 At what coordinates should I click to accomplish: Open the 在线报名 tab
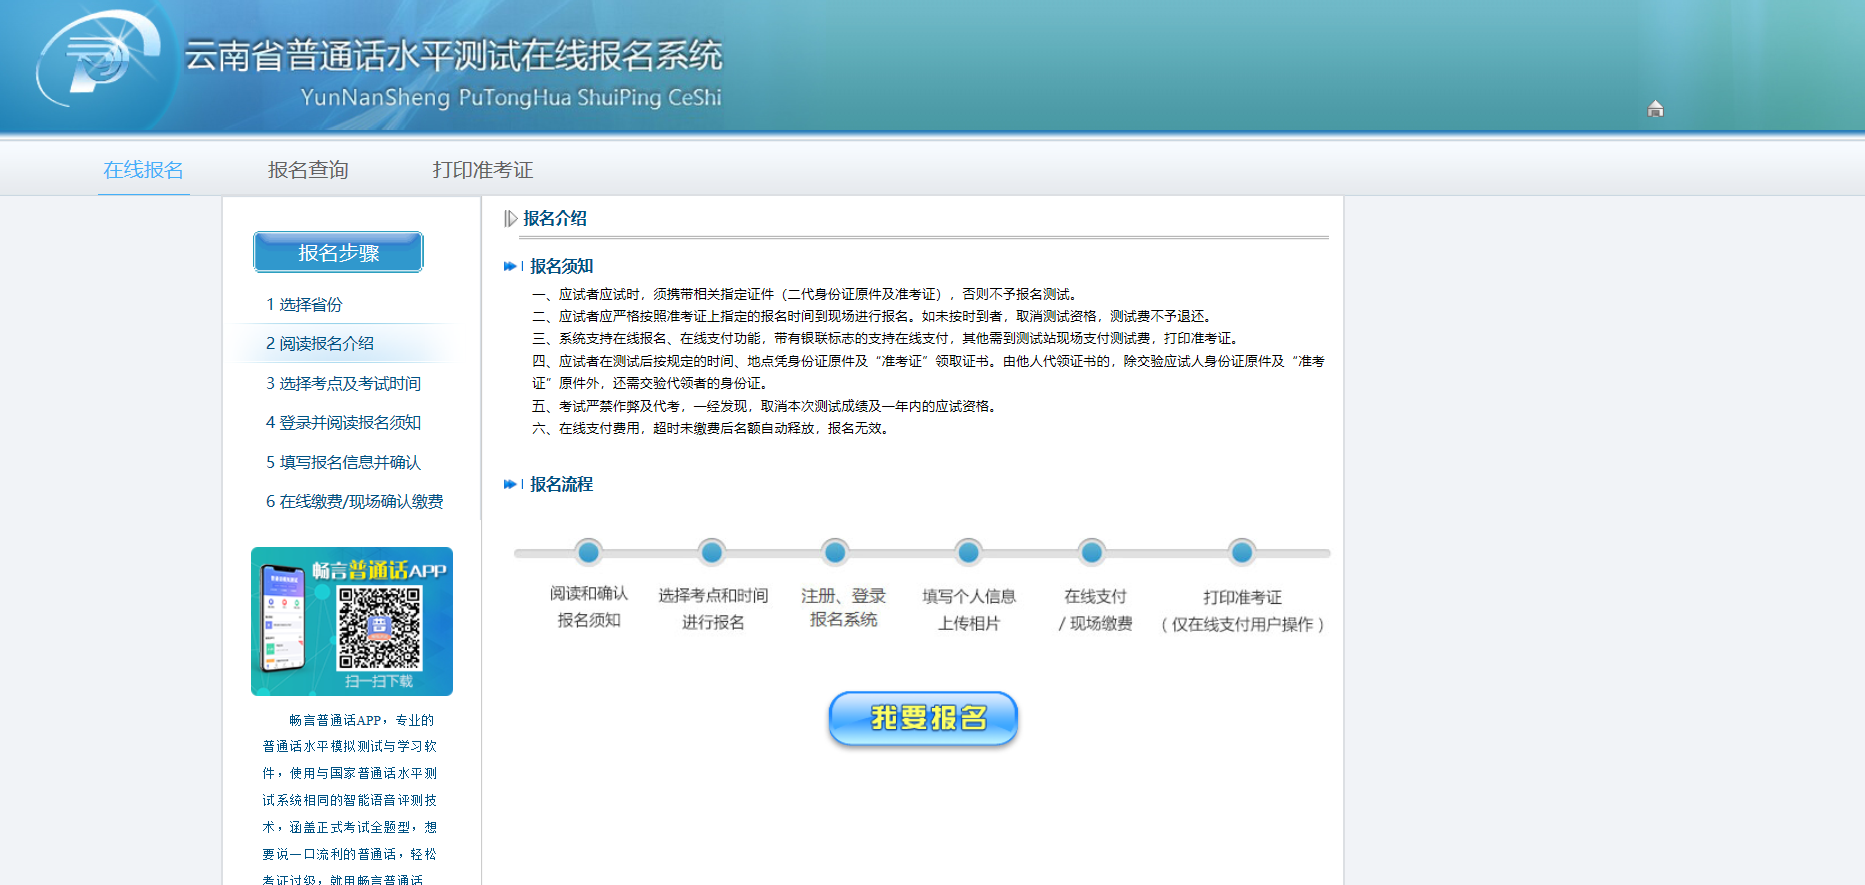coord(144,170)
